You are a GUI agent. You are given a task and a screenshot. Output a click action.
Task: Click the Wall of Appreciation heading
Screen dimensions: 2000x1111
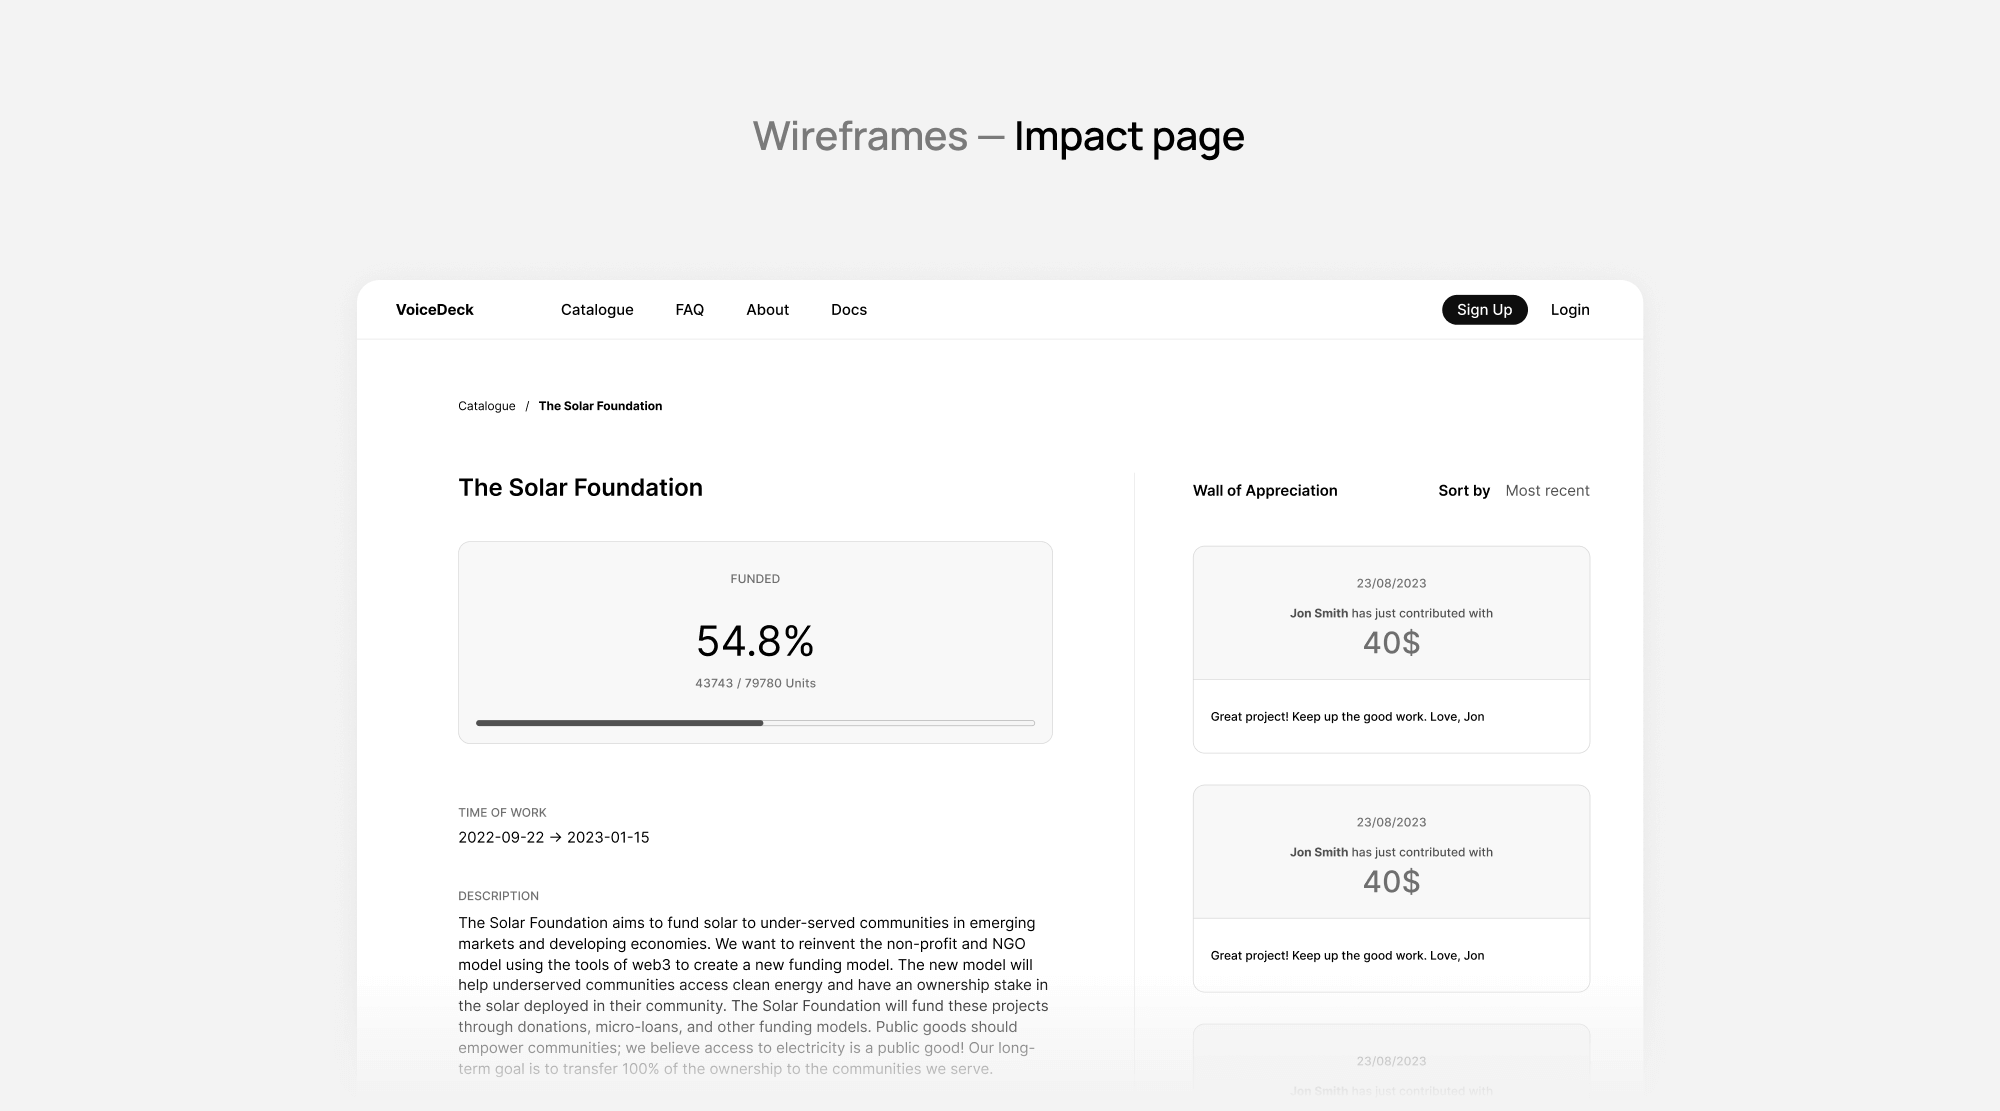(1264, 491)
